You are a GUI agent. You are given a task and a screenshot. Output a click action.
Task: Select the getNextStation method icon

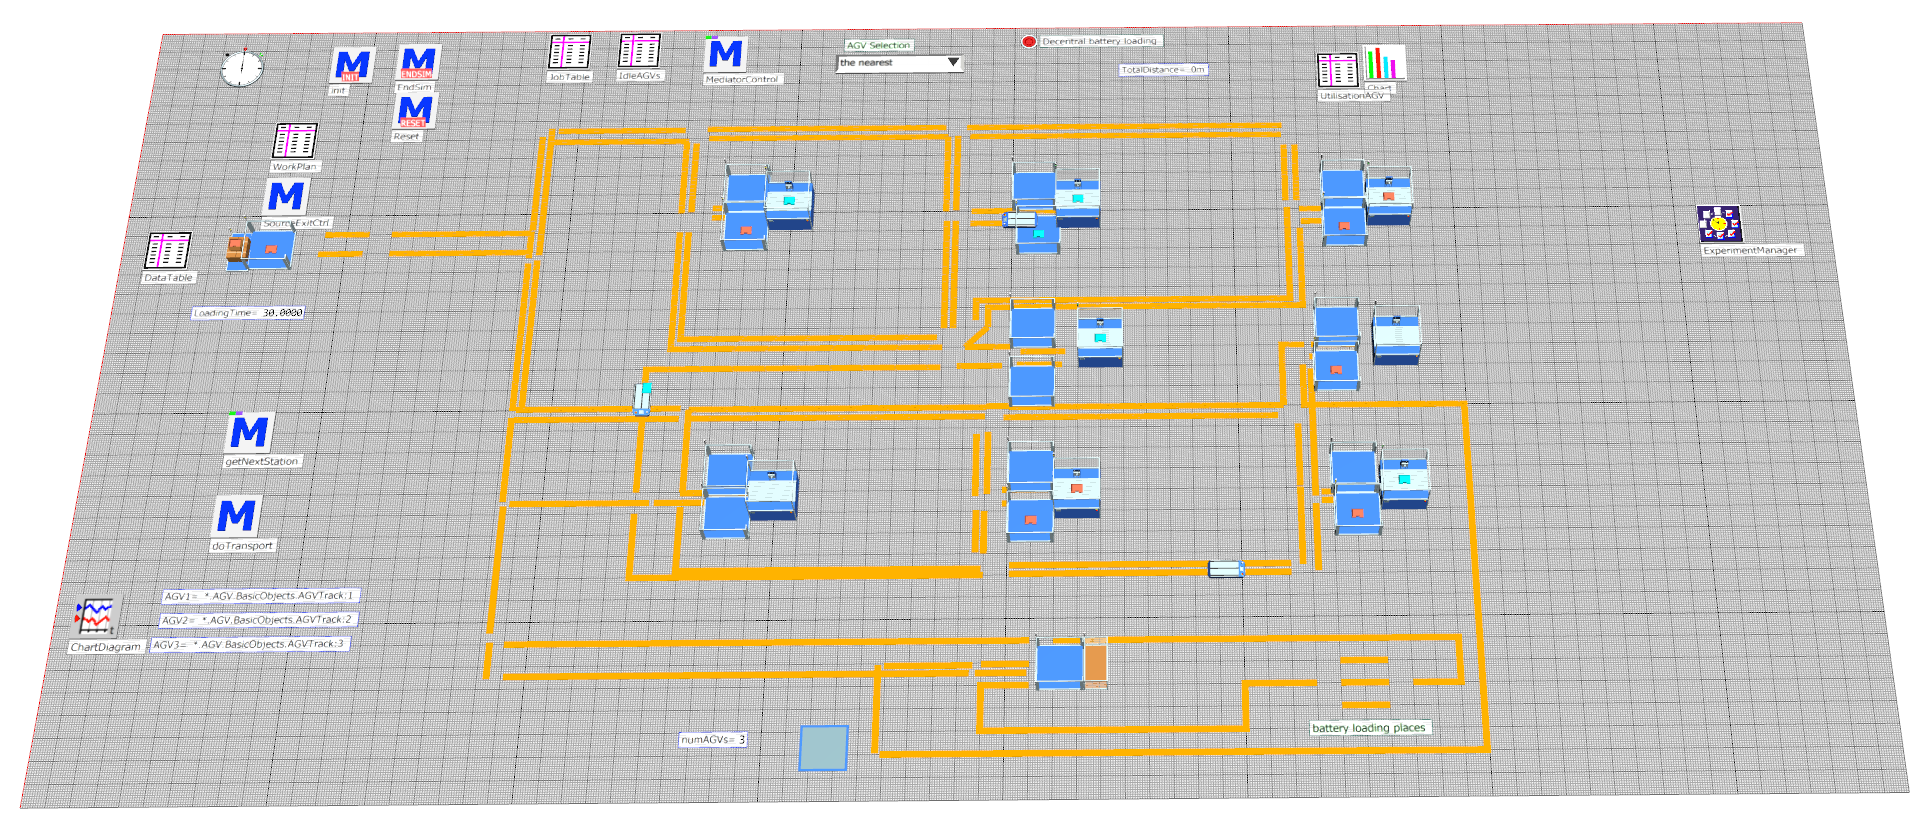click(x=249, y=433)
